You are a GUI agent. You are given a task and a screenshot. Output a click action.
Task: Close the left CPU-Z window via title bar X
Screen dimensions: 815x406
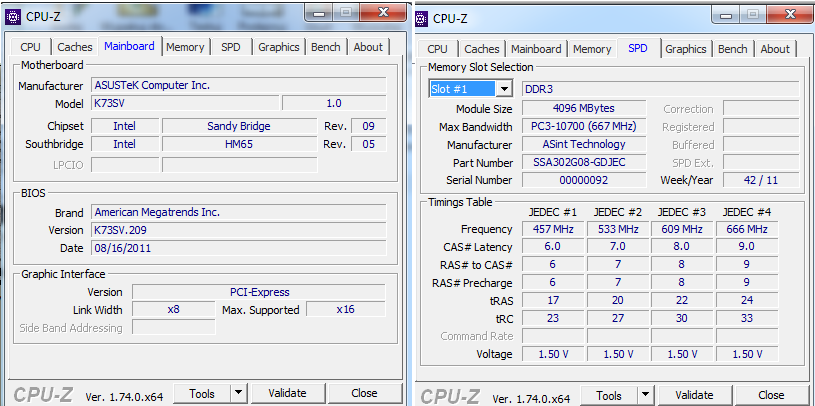[x=384, y=12]
